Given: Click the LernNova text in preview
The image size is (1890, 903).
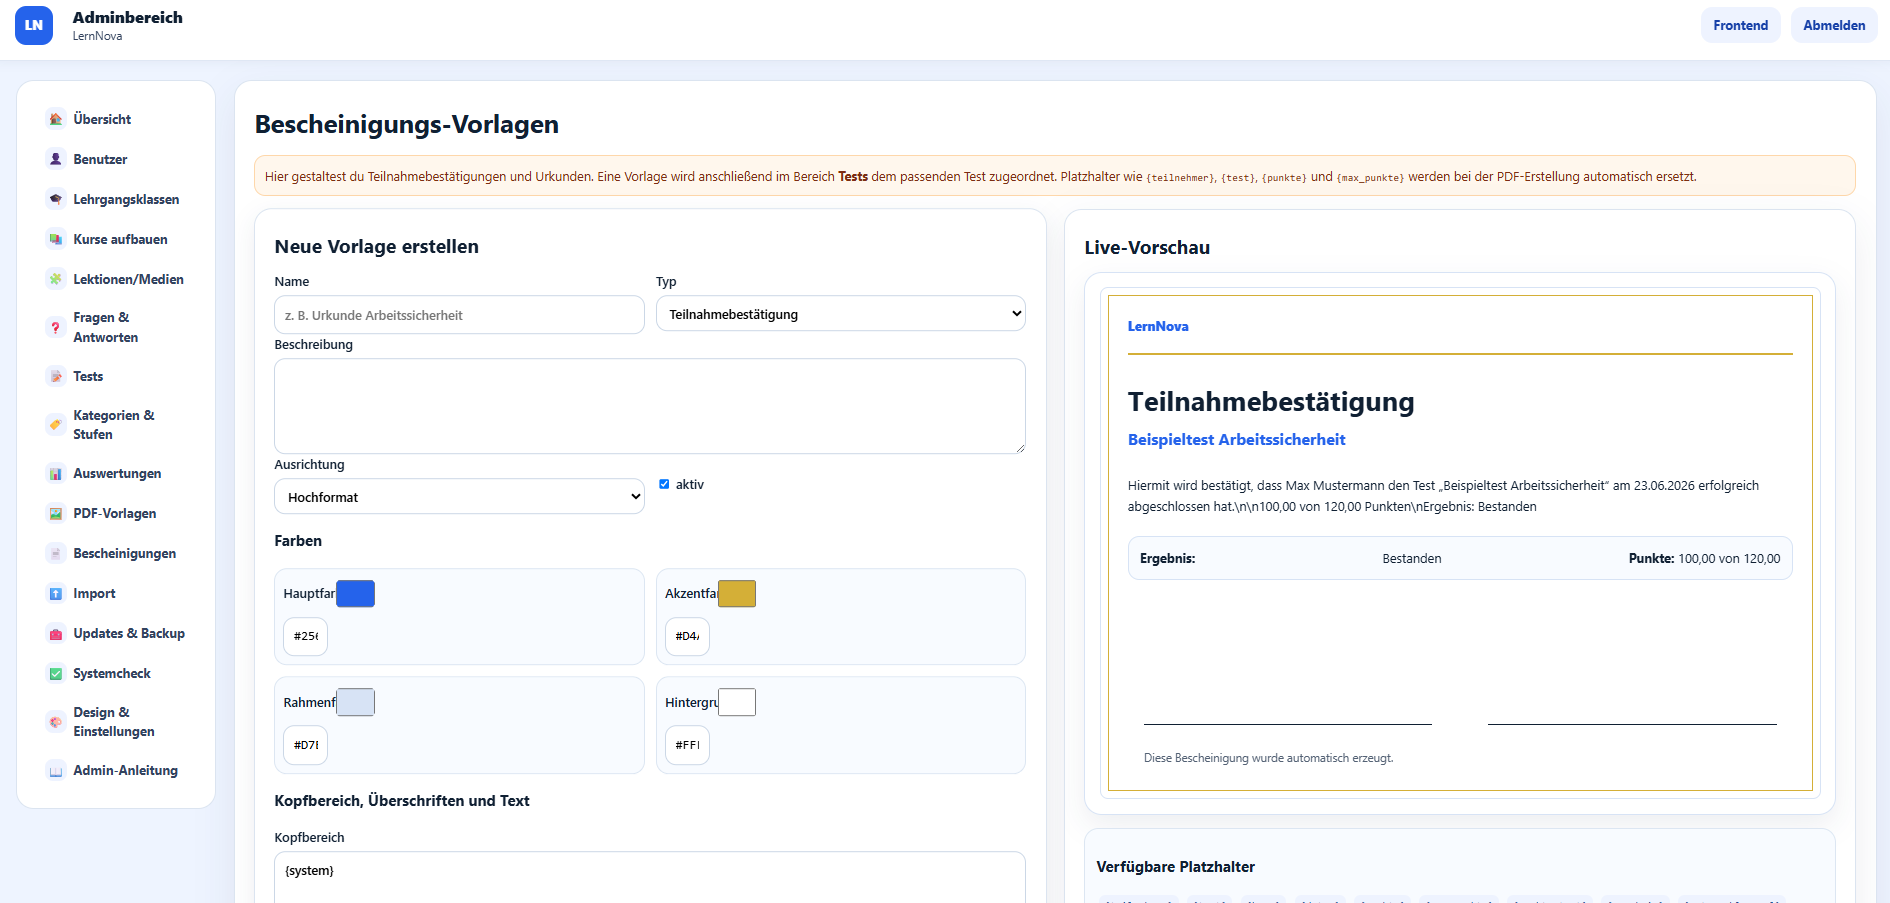Looking at the screenshot, I should (x=1158, y=326).
